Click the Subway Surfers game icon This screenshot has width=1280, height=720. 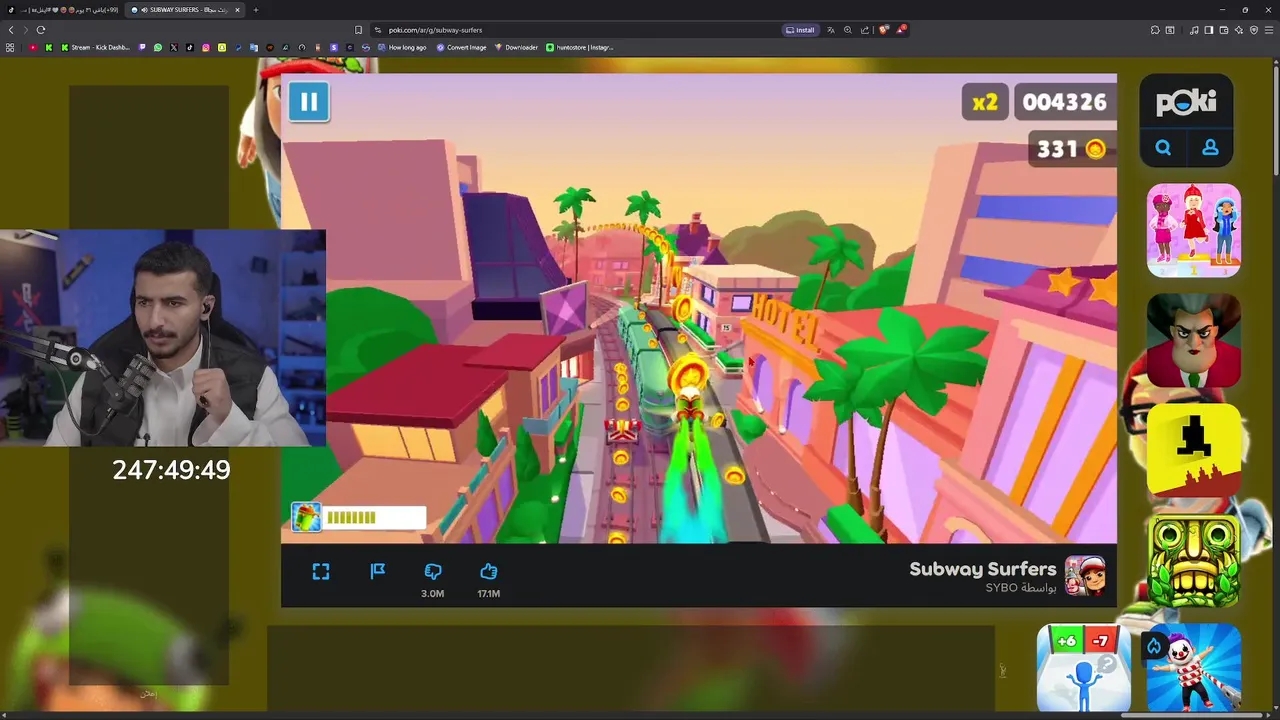pyautogui.click(x=1085, y=576)
